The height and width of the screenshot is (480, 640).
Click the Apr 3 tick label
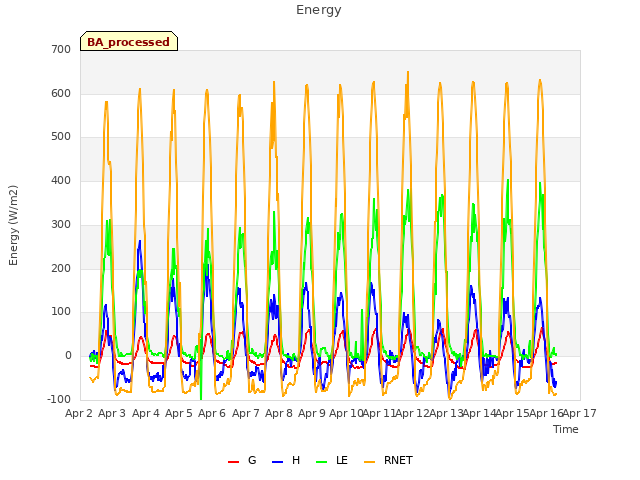(x=112, y=413)
